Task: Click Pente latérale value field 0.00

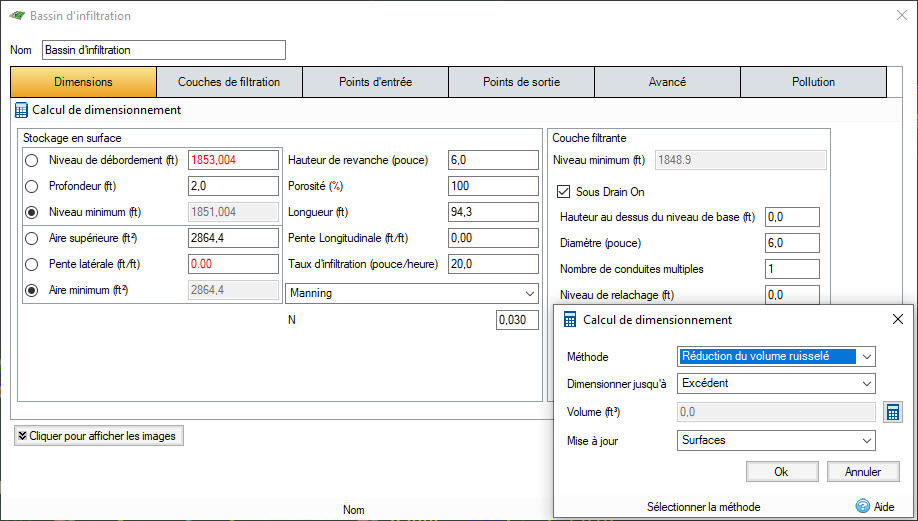Action: coord(233,264)
